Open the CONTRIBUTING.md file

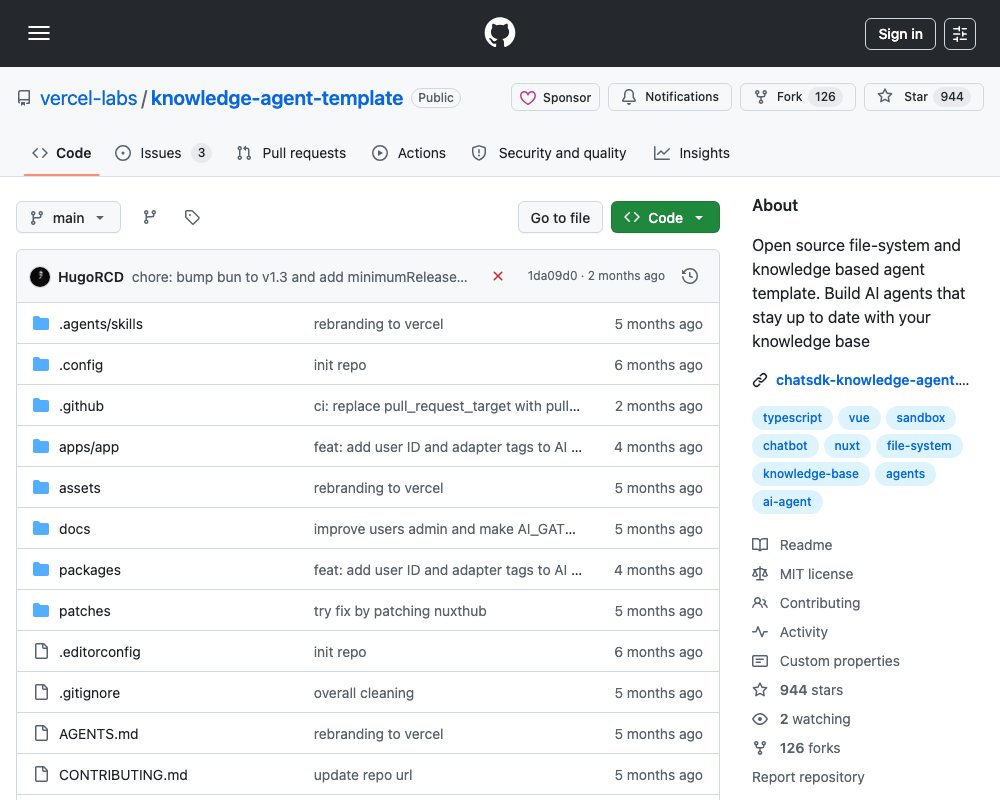(x=123, y=775)
